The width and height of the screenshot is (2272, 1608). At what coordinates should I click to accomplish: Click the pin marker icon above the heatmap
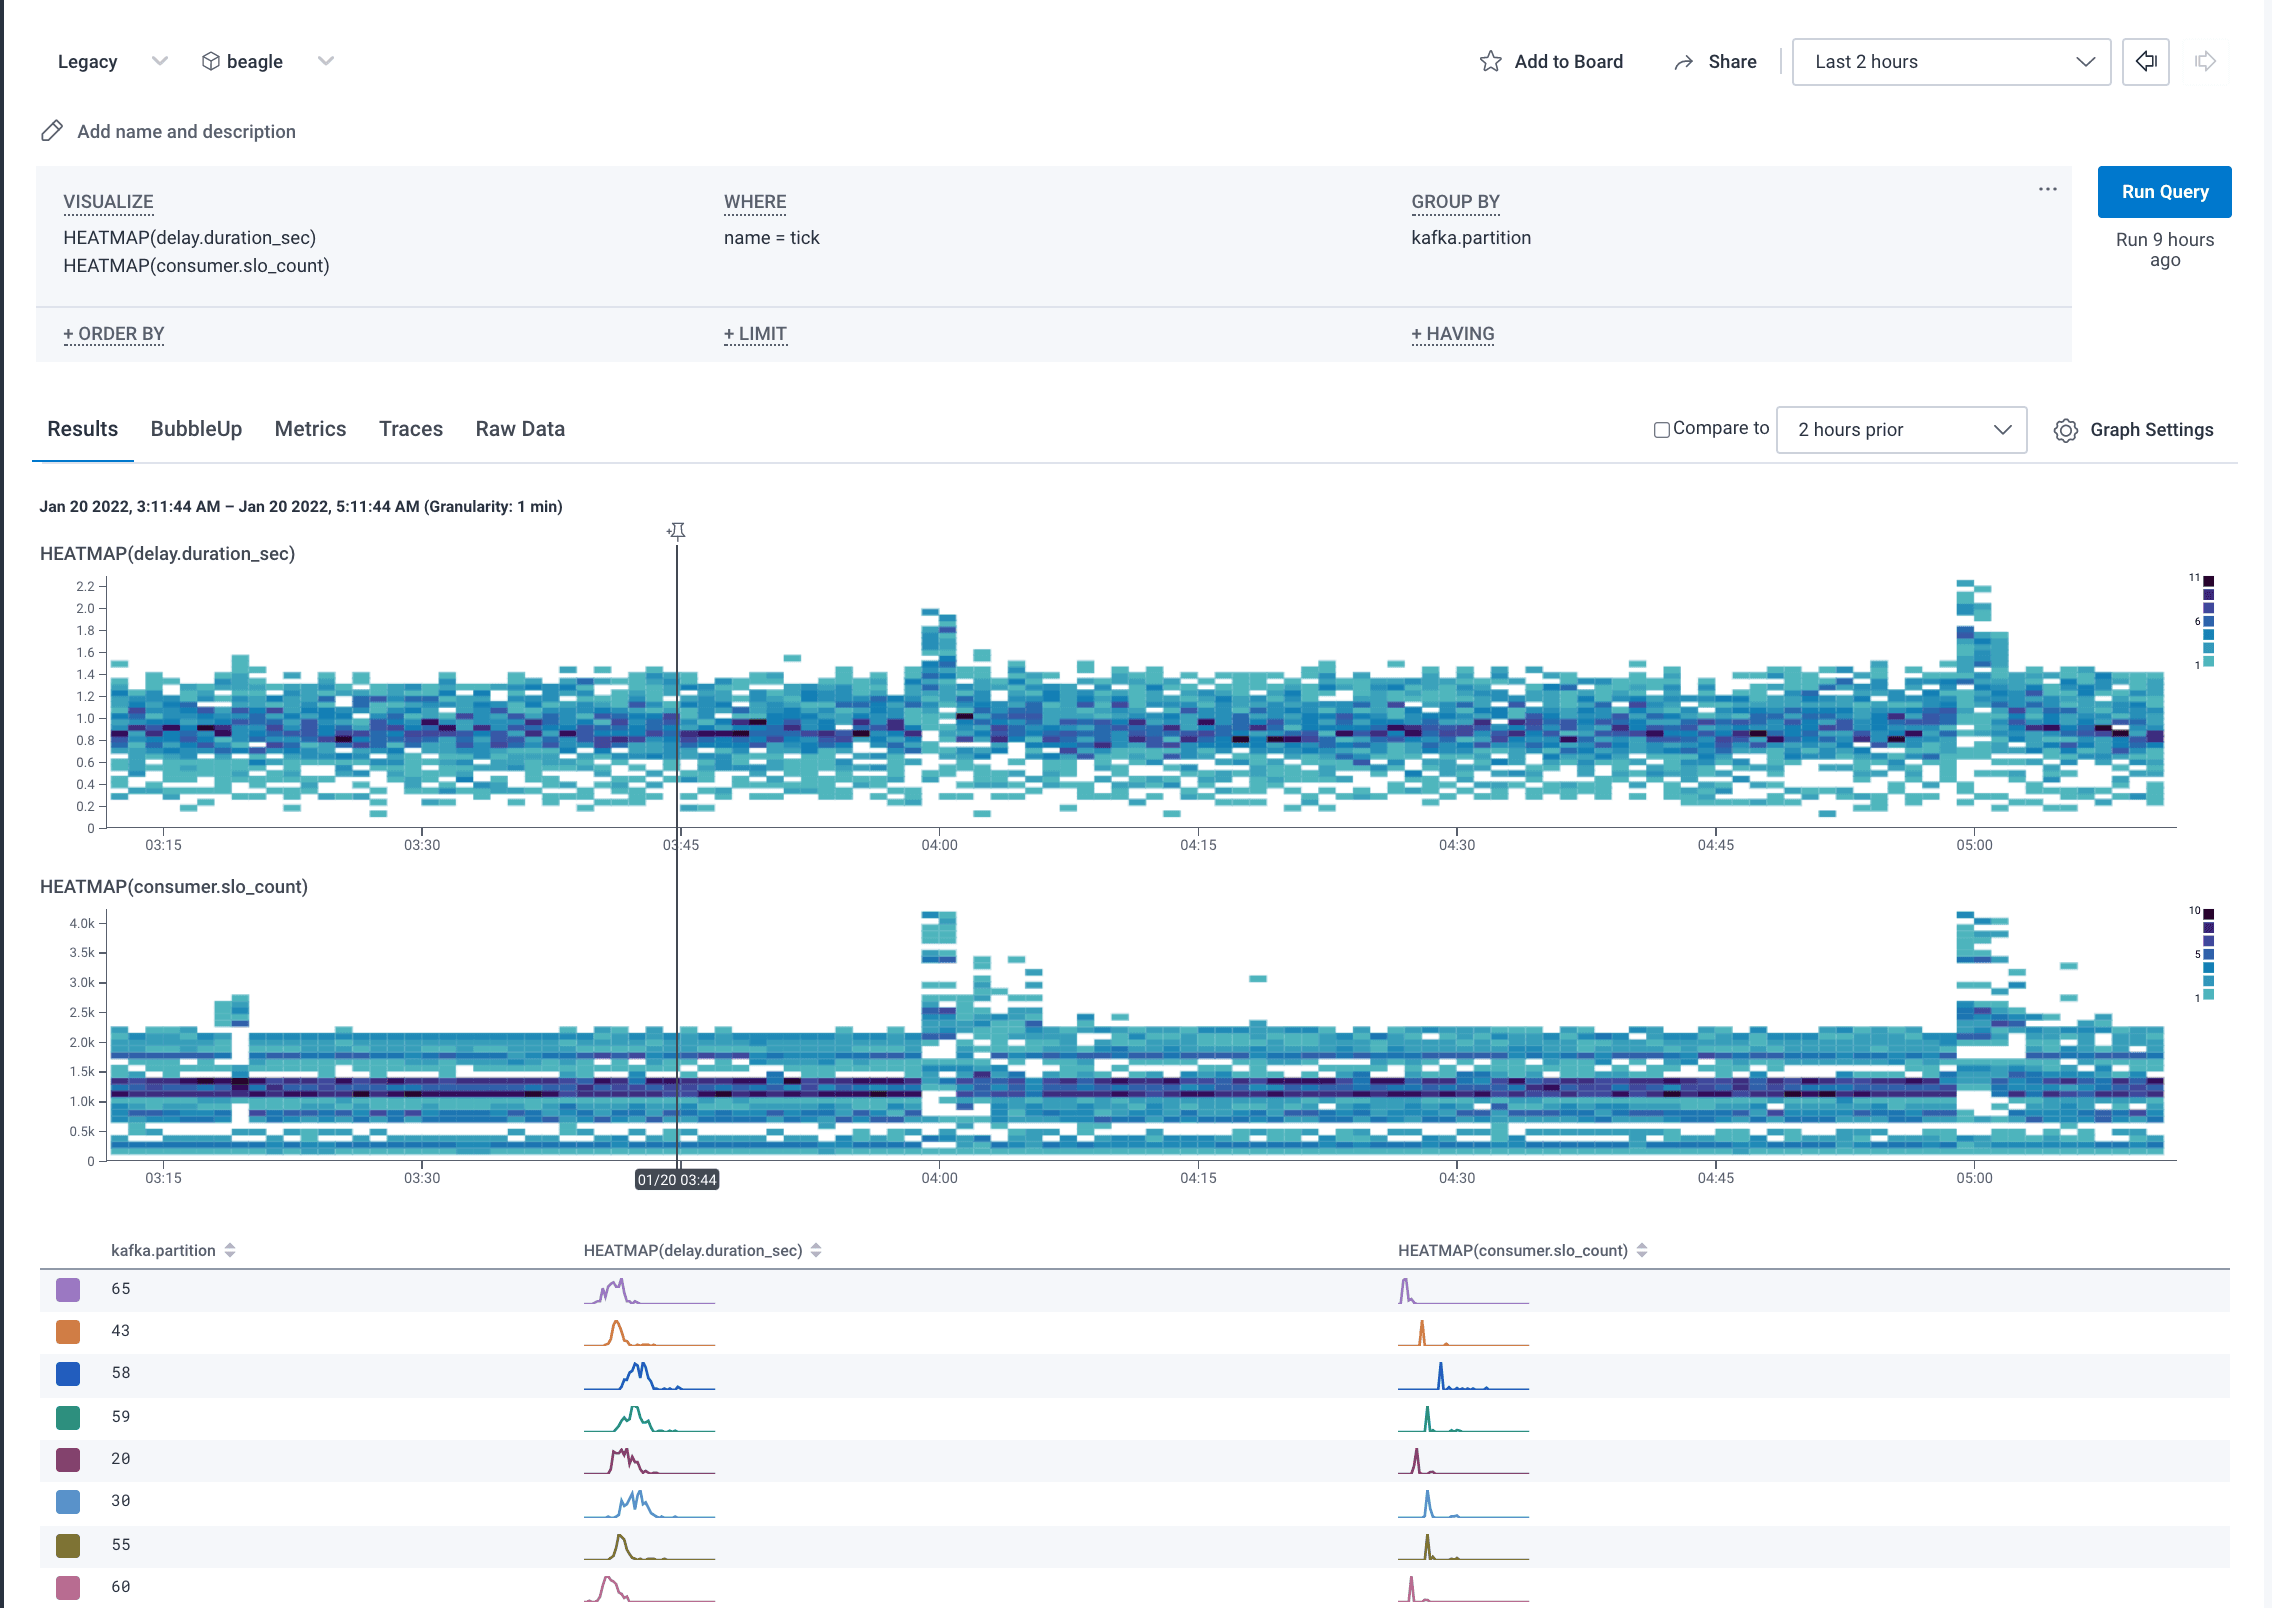[676, 531]
